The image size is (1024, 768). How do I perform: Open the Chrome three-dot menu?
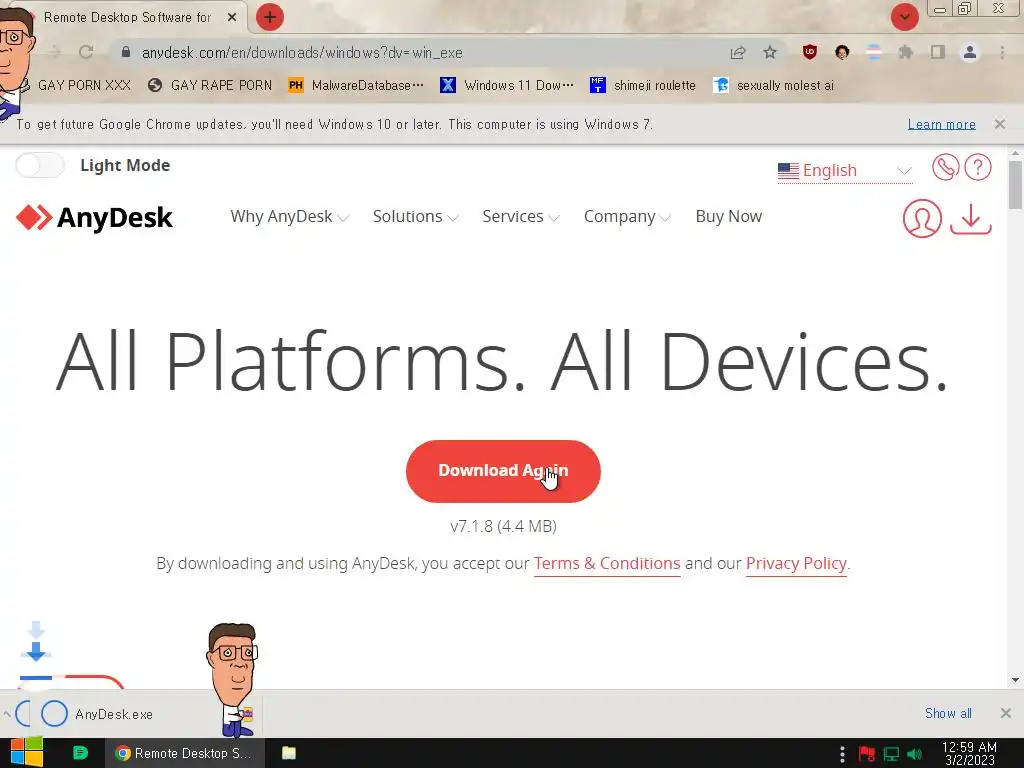[x=1002, y=52]
